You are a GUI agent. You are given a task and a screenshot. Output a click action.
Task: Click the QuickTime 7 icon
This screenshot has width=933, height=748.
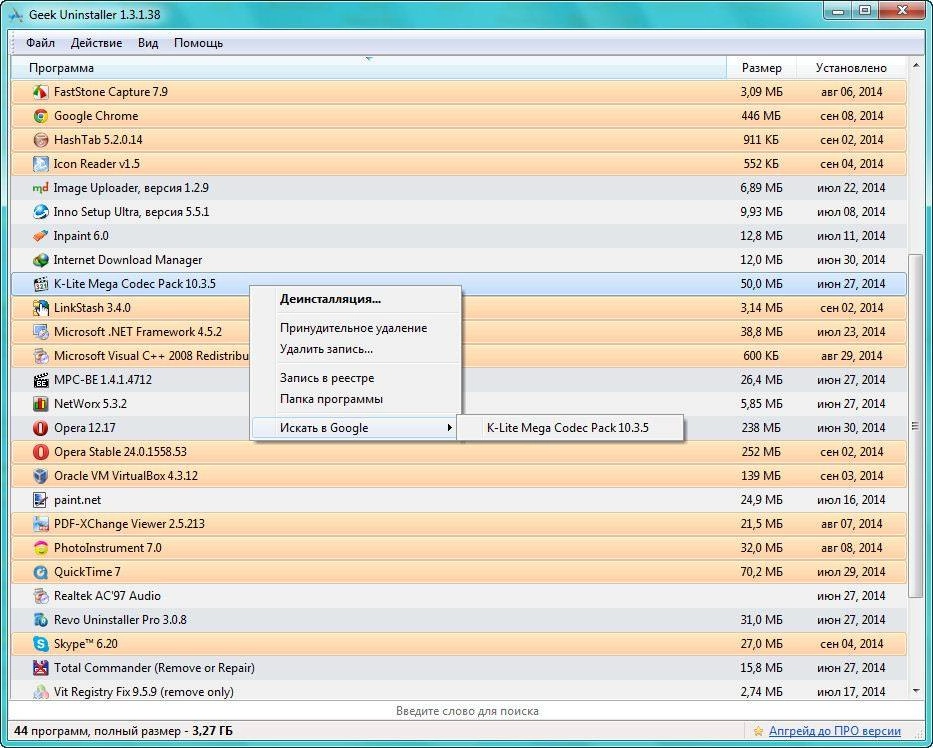click(40, 572)
